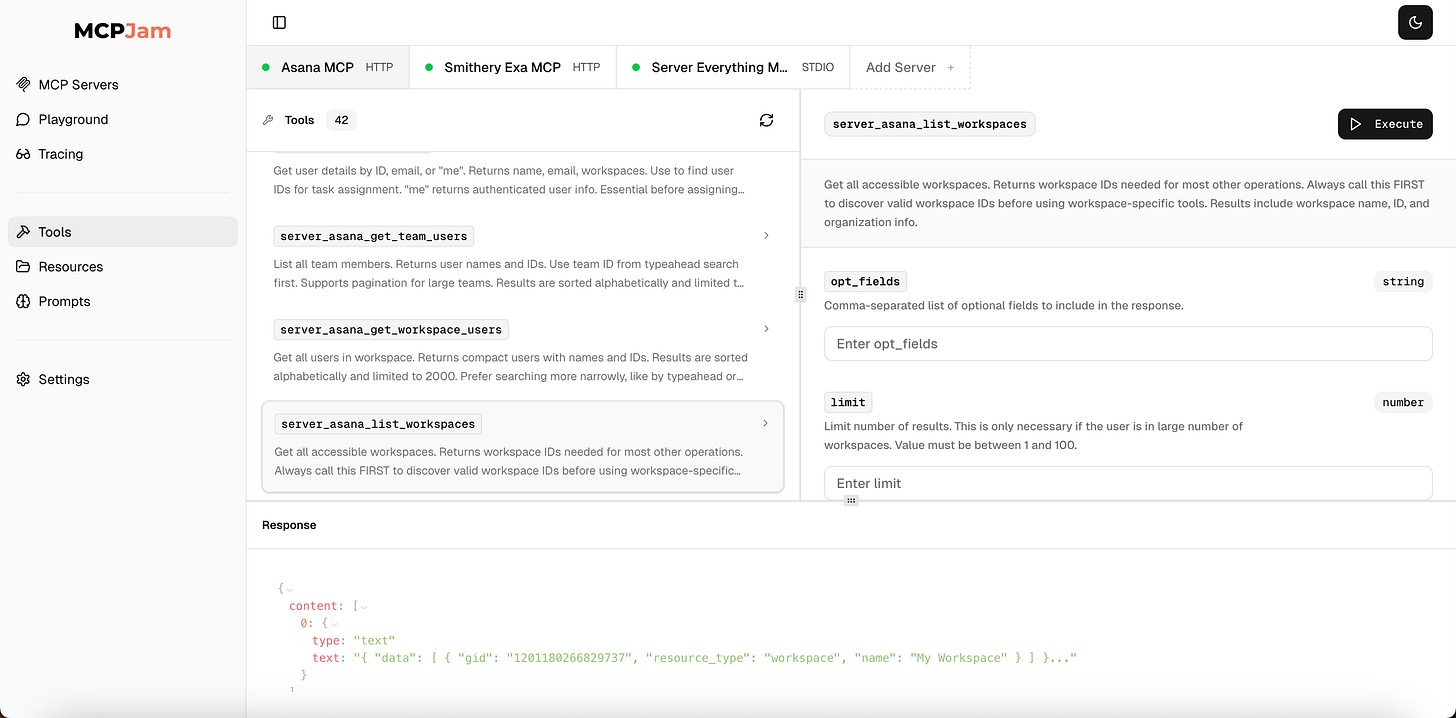1456x718 pixels.
Task: Select server_asana_get_workspace_users tool
Action: coord(523,352)
